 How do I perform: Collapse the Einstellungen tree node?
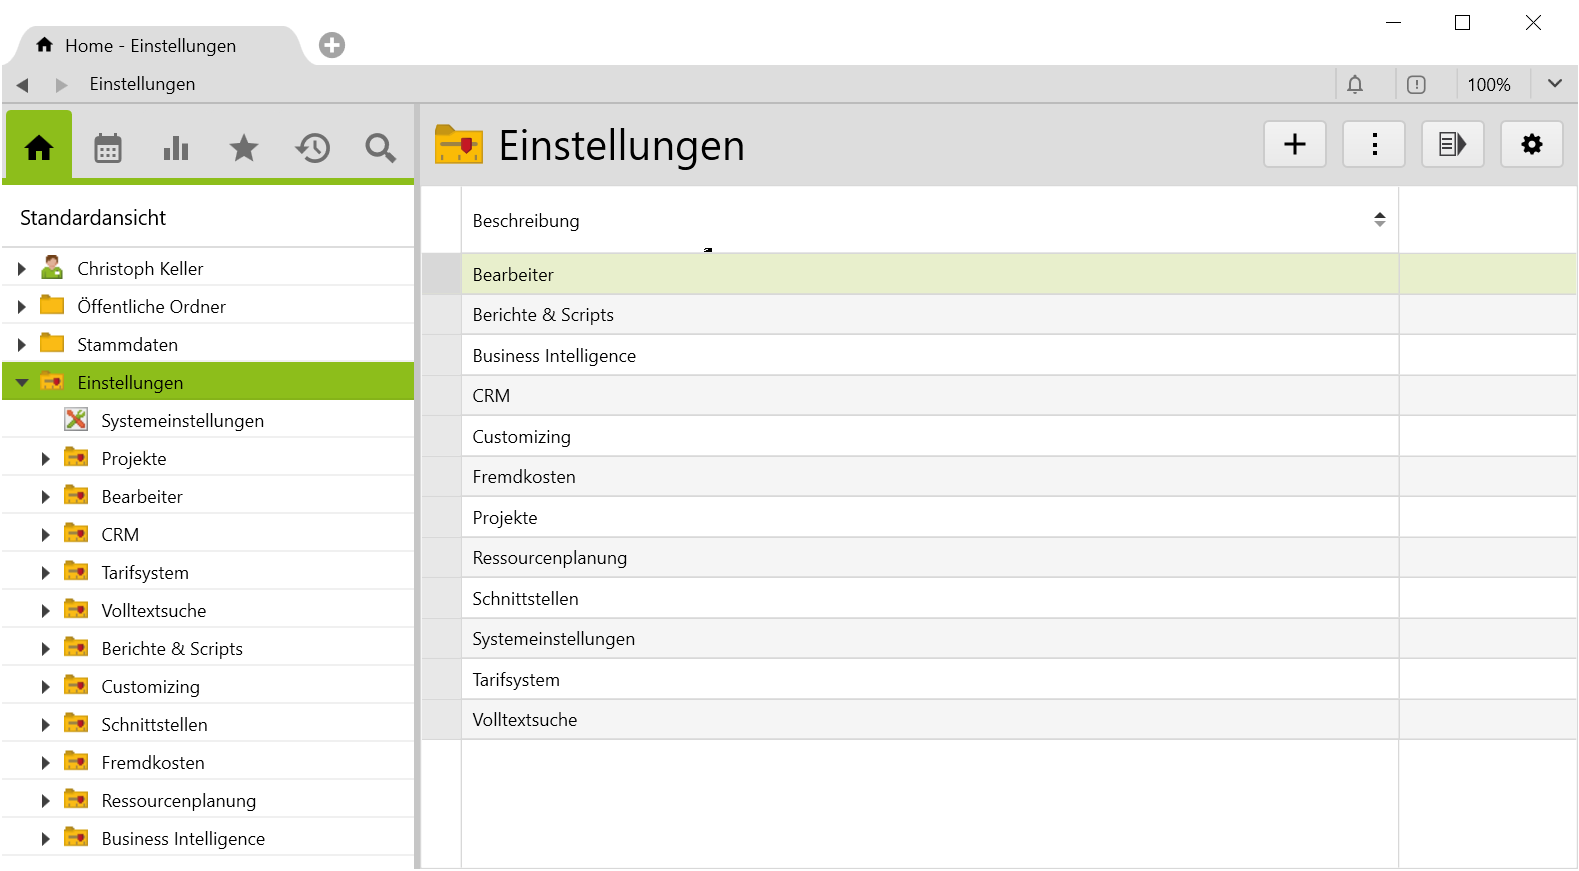(21, 383)
